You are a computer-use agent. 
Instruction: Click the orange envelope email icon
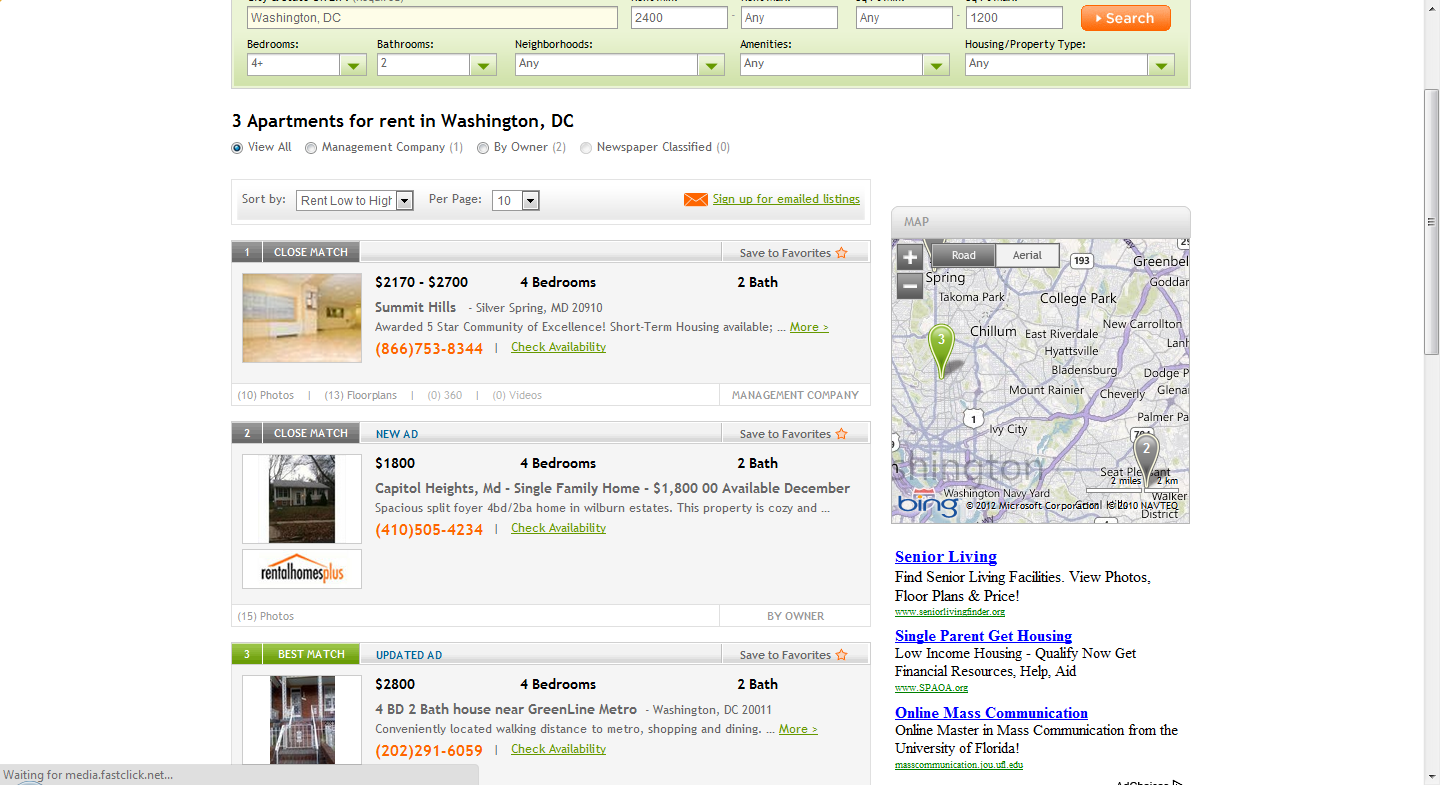coord(696,200)
